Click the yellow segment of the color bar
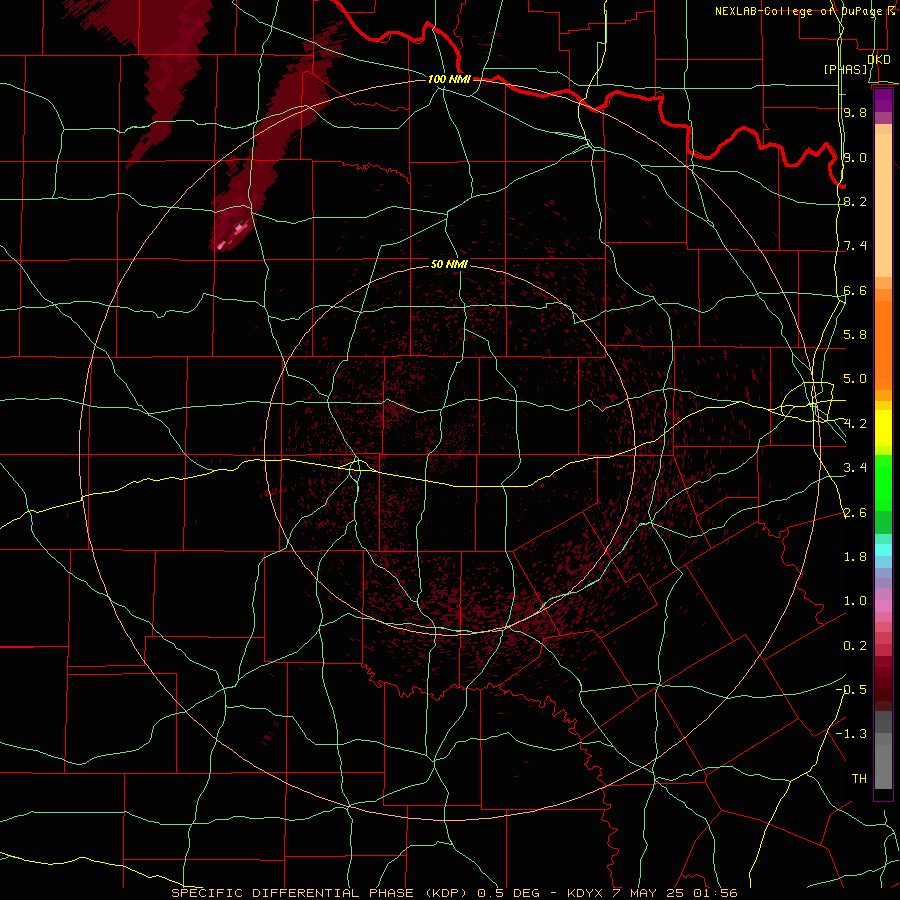 883,428
